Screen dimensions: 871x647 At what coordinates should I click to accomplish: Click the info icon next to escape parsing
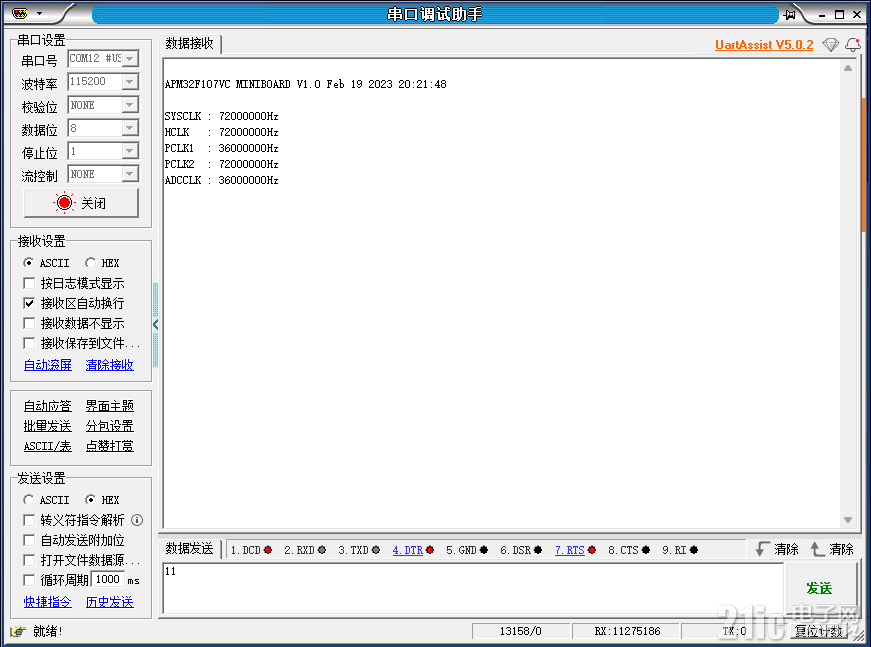click(x=137, y=520)
